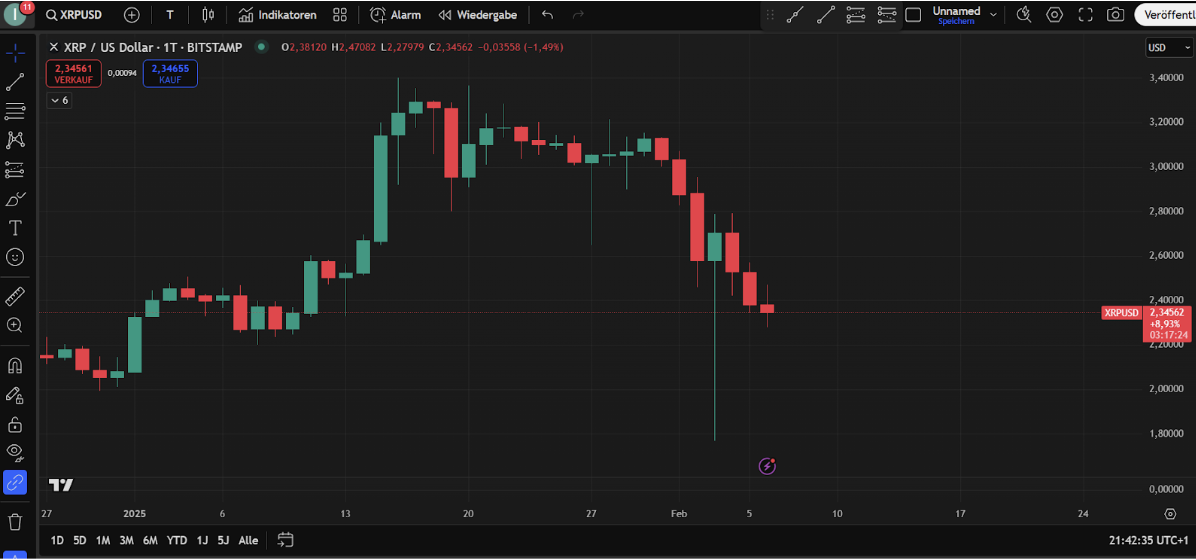Screen dimensions: 1196x560
Task: Select the ruler measure tool
Action: click(x=15, y=297)
